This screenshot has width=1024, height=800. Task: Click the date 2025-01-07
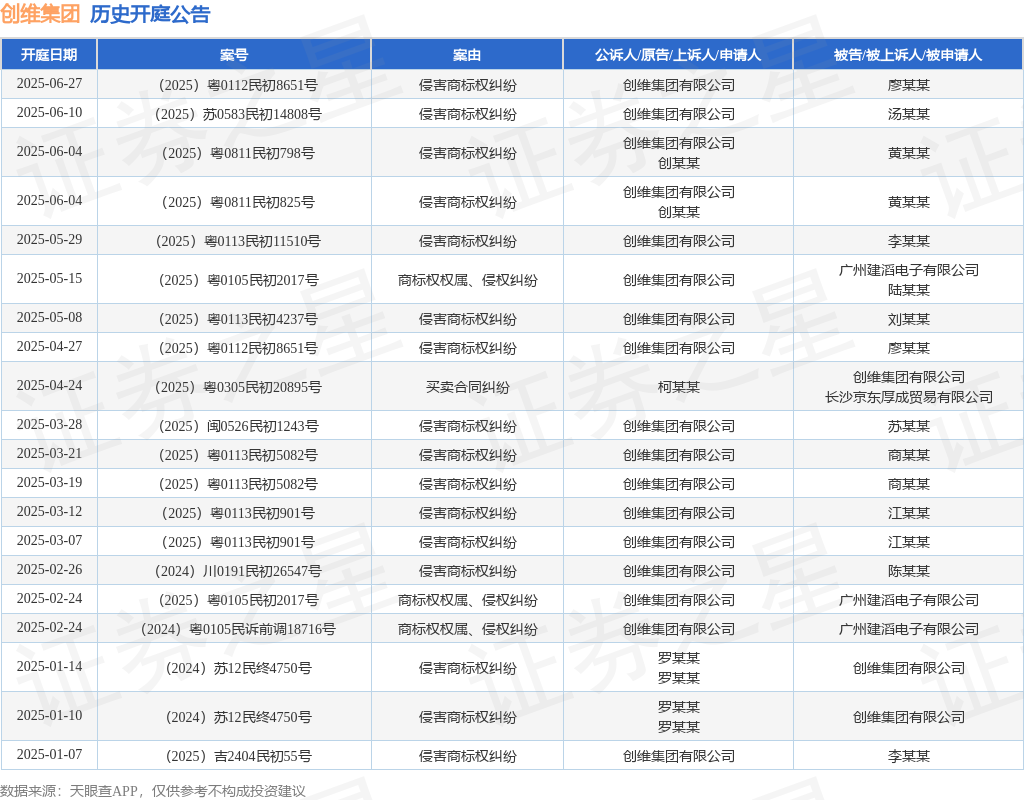click(x=49, y=755)
